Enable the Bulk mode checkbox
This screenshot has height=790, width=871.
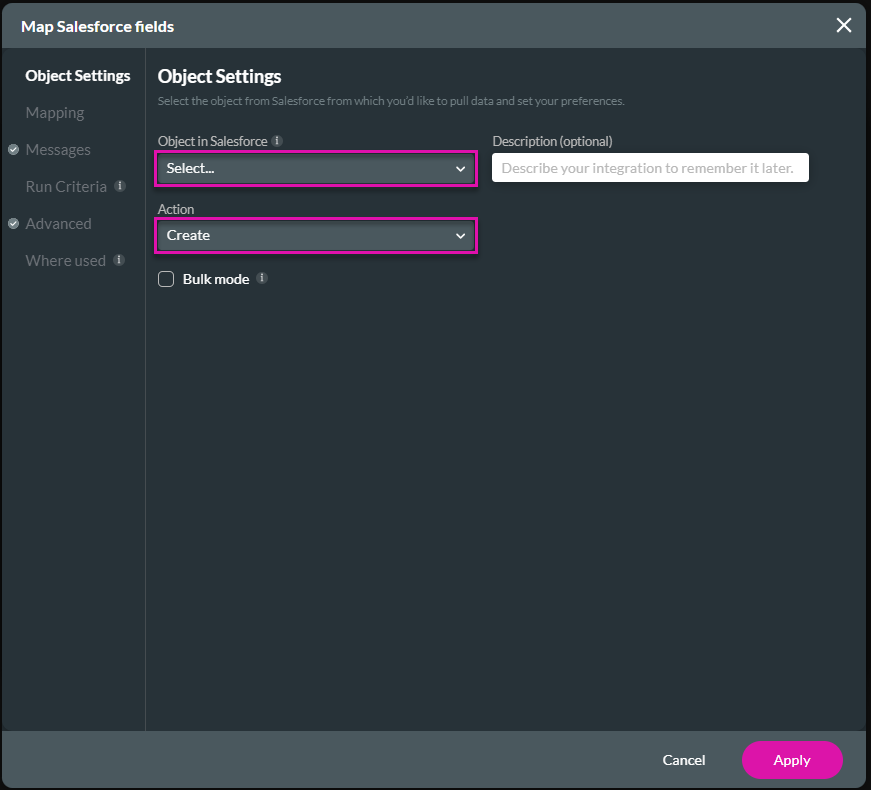tap(166, 279)
